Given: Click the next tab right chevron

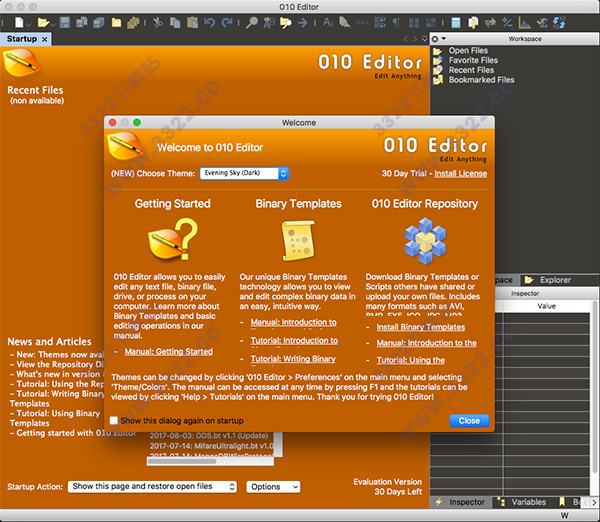Looking at the screenshot, I should (x=415, y=39).
